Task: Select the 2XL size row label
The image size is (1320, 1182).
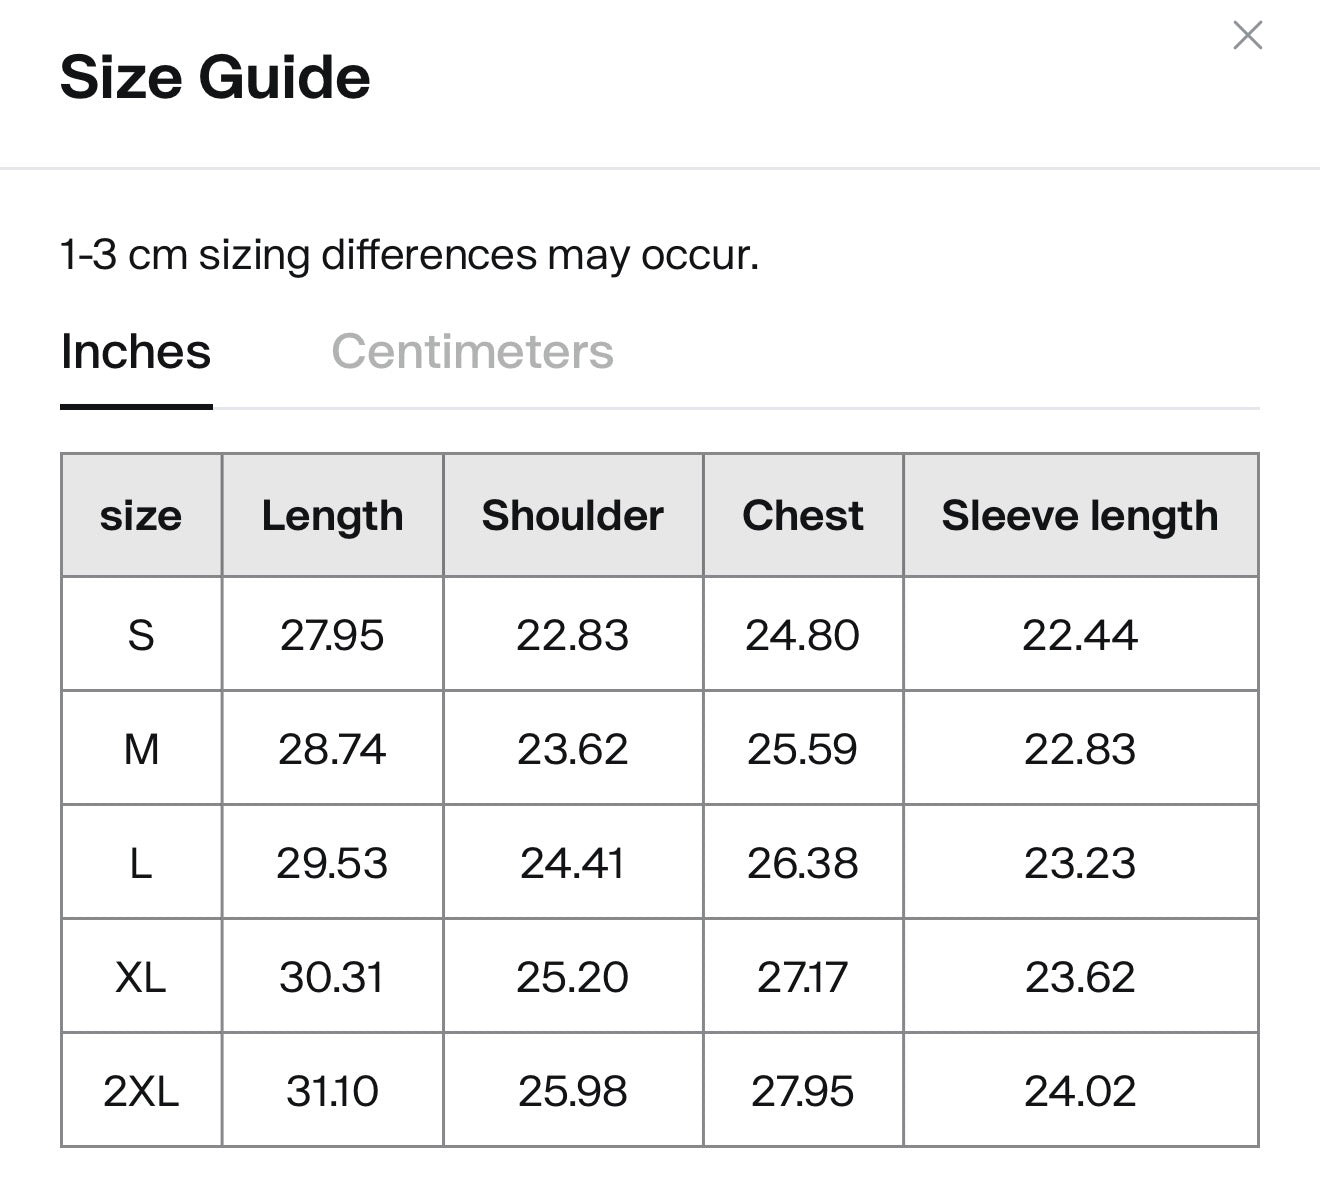Action: click(x=141, y=1091)
